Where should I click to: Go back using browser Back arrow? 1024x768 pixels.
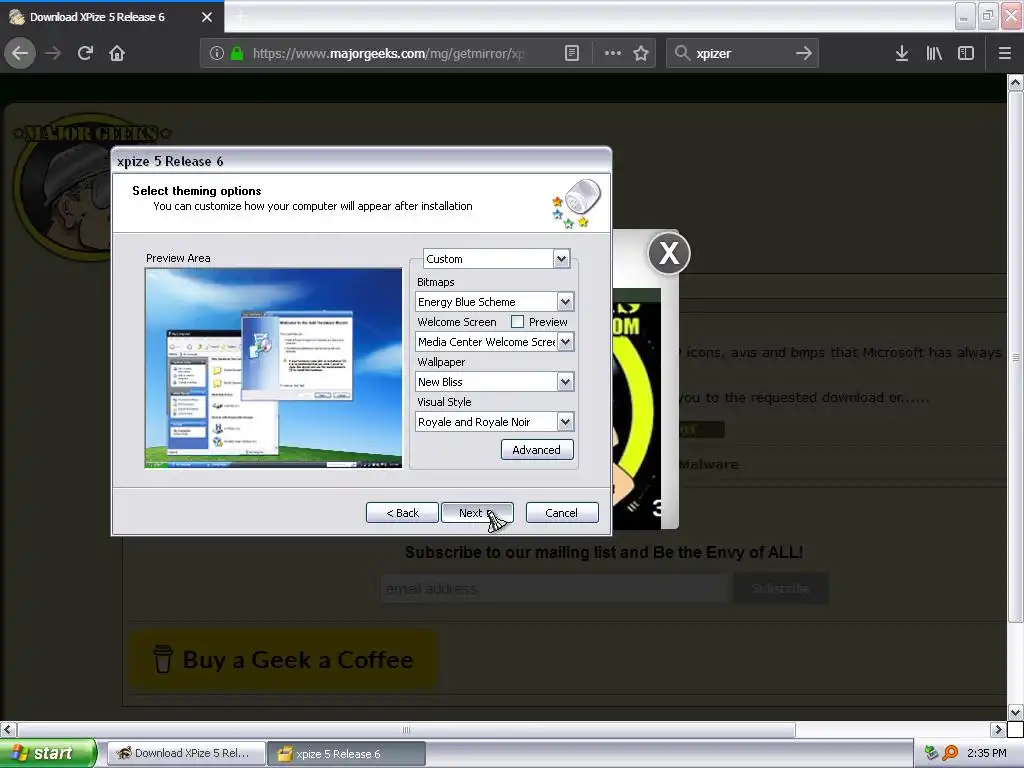[x=20, y=53]
